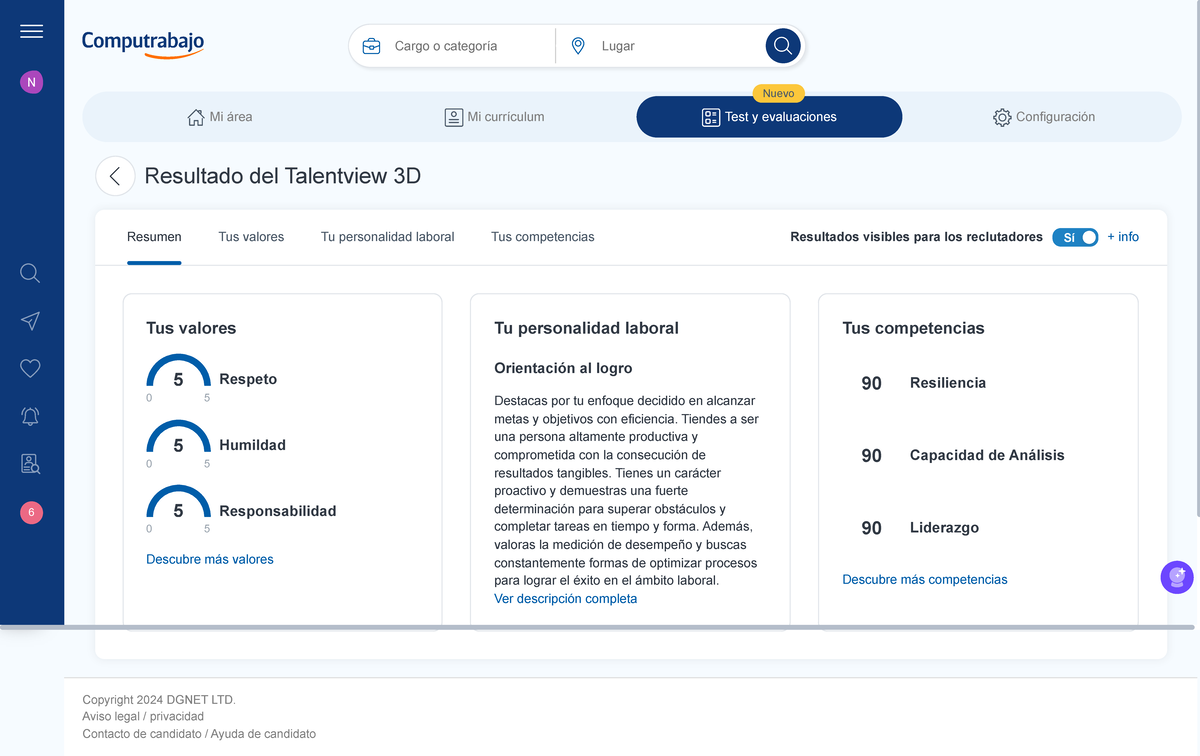
Task: Open favorites via the heart icon
Action: [30, 368]
